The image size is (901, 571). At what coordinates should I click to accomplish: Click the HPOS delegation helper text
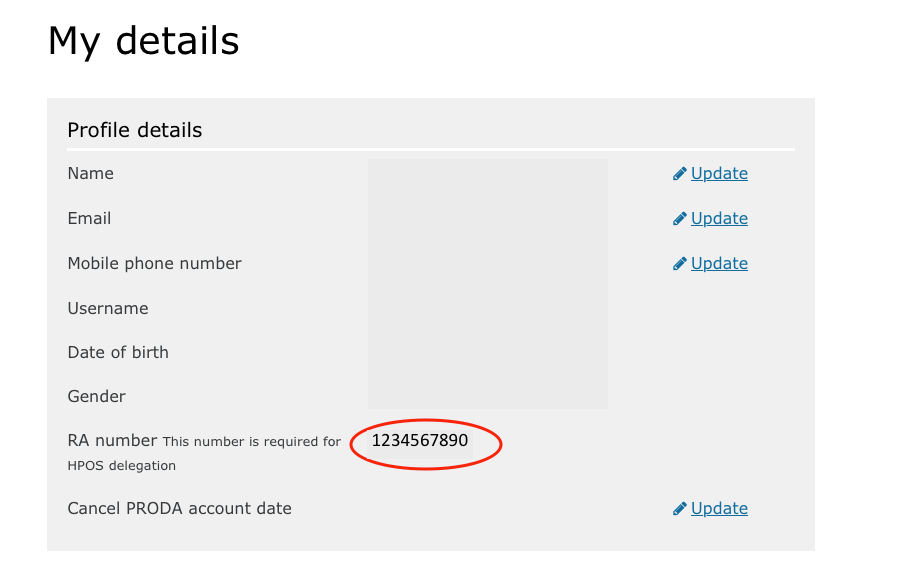tap(121, 465)
